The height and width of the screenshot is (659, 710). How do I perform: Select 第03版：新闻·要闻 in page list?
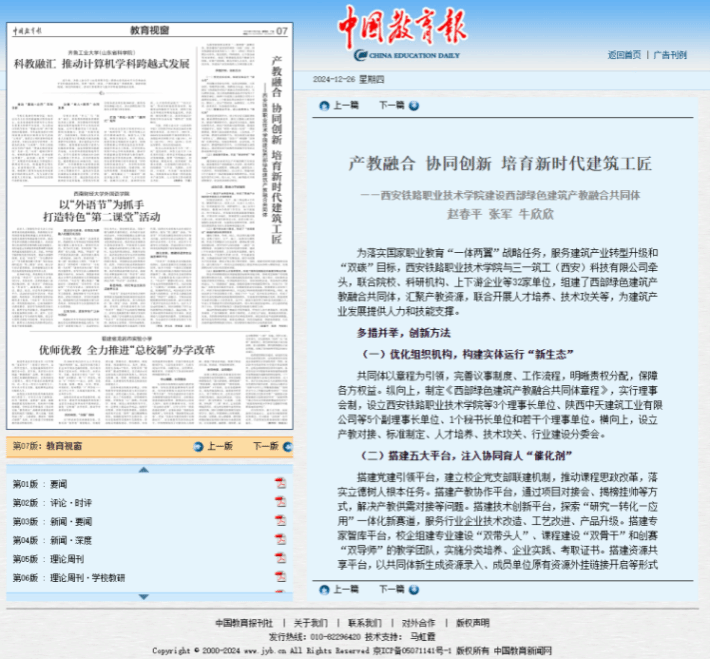pyautogui.click(x=52, y=521)
